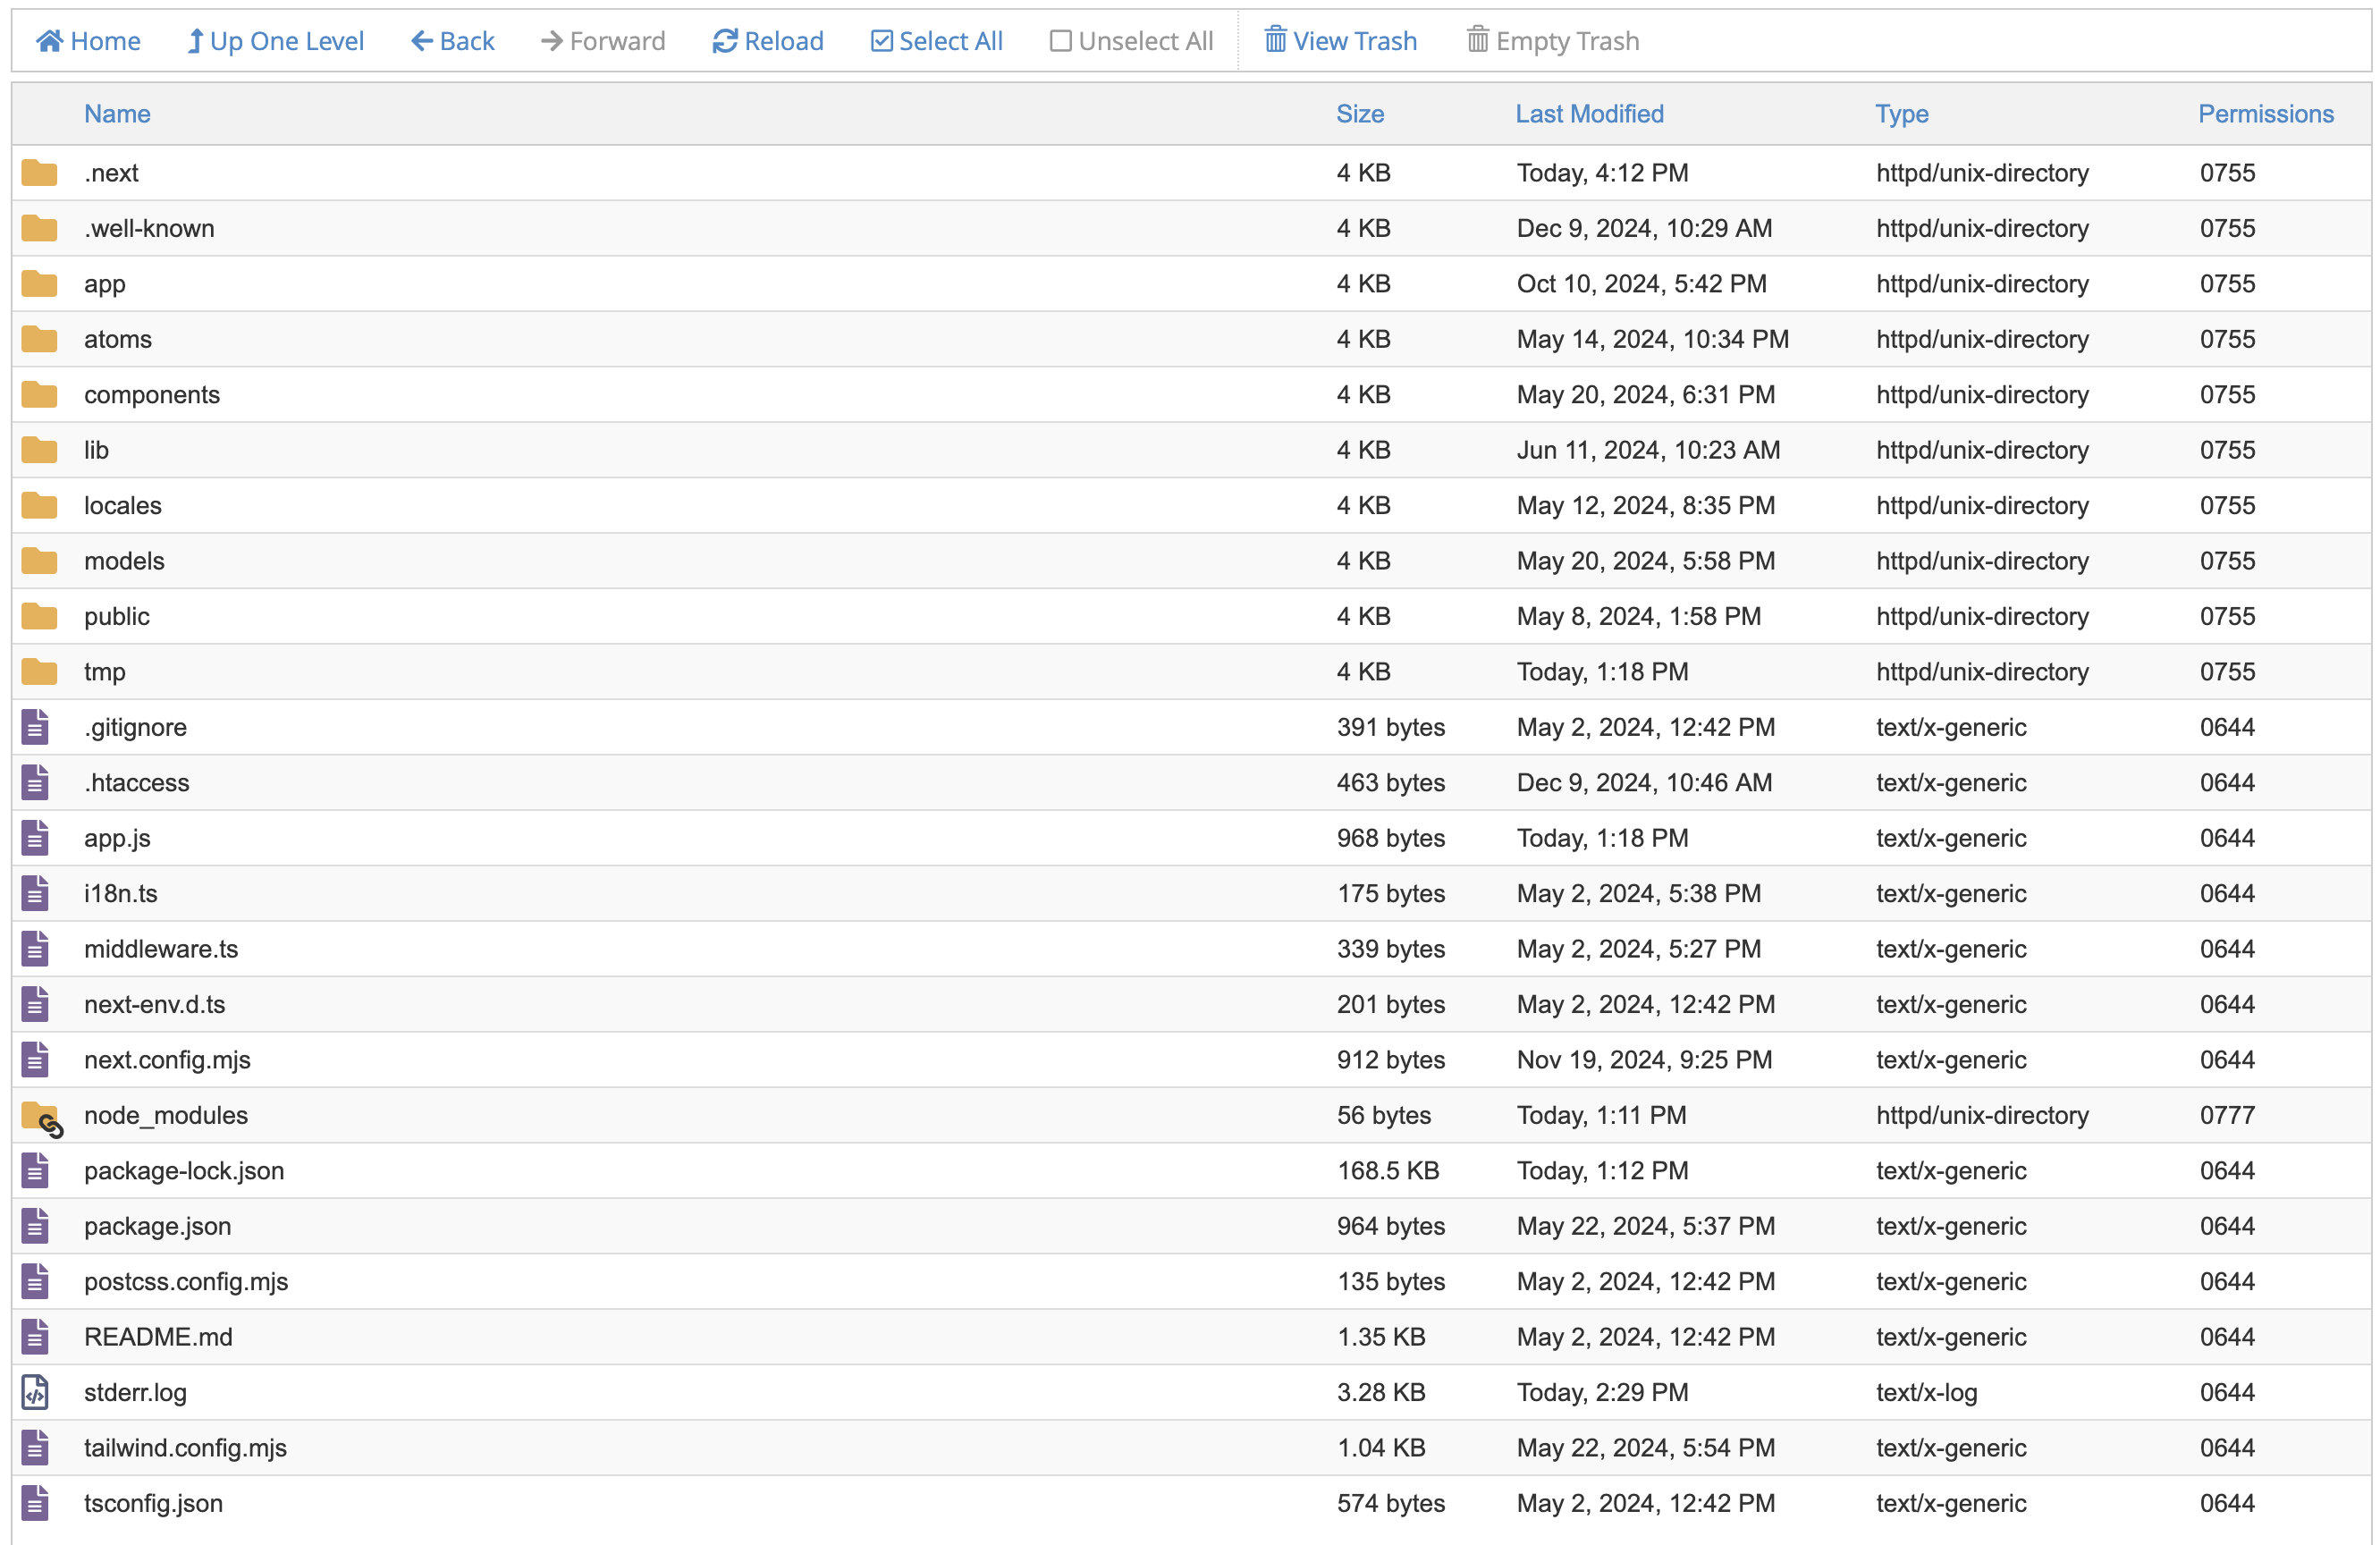
Task: Click the .next folder icon
Action: 39,173
